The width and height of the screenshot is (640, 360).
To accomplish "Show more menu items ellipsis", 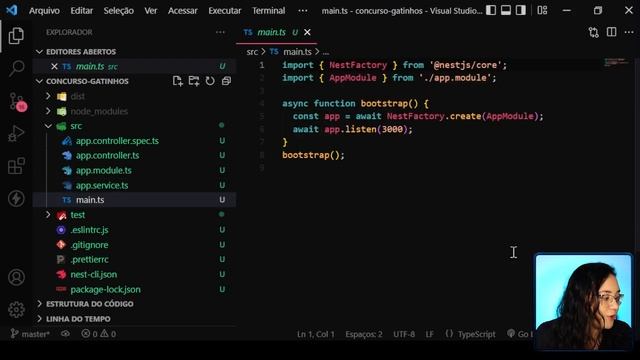I will (302, 11).
